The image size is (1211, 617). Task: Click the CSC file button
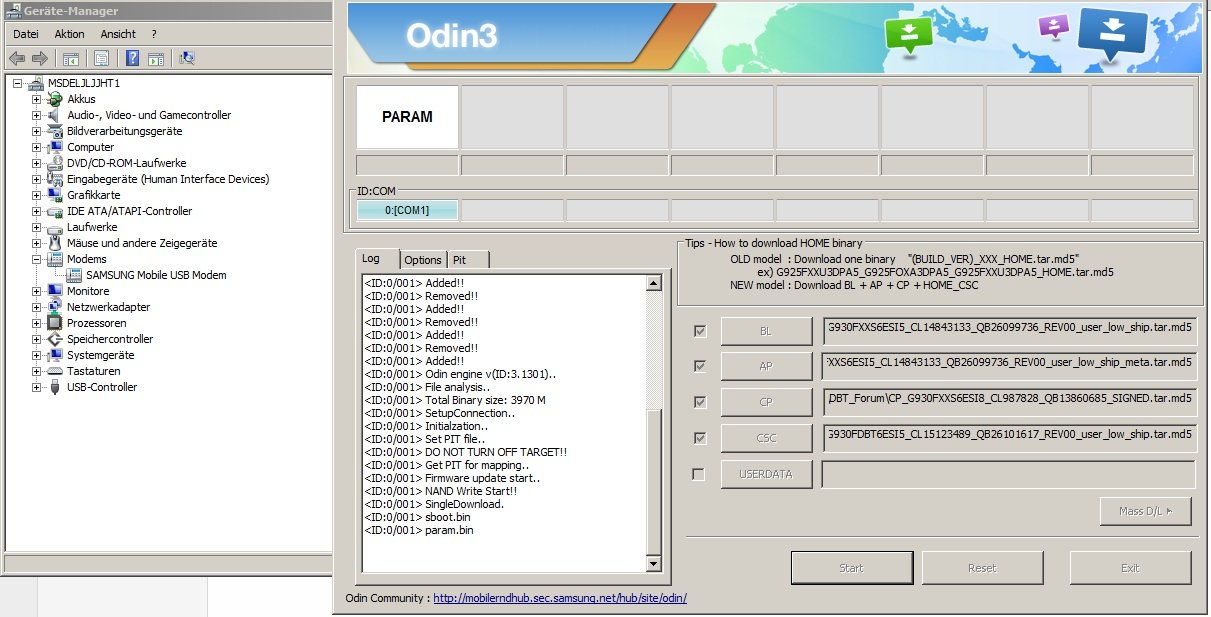click(766, 438)
